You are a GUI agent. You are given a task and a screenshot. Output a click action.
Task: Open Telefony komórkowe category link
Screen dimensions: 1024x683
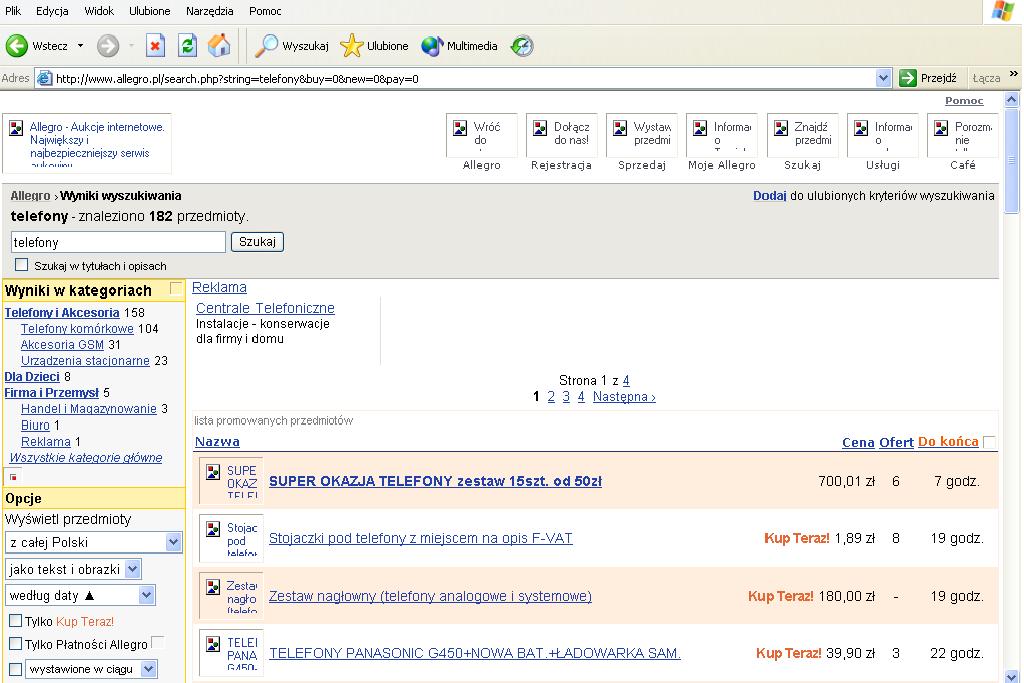[x=77, y=328]
